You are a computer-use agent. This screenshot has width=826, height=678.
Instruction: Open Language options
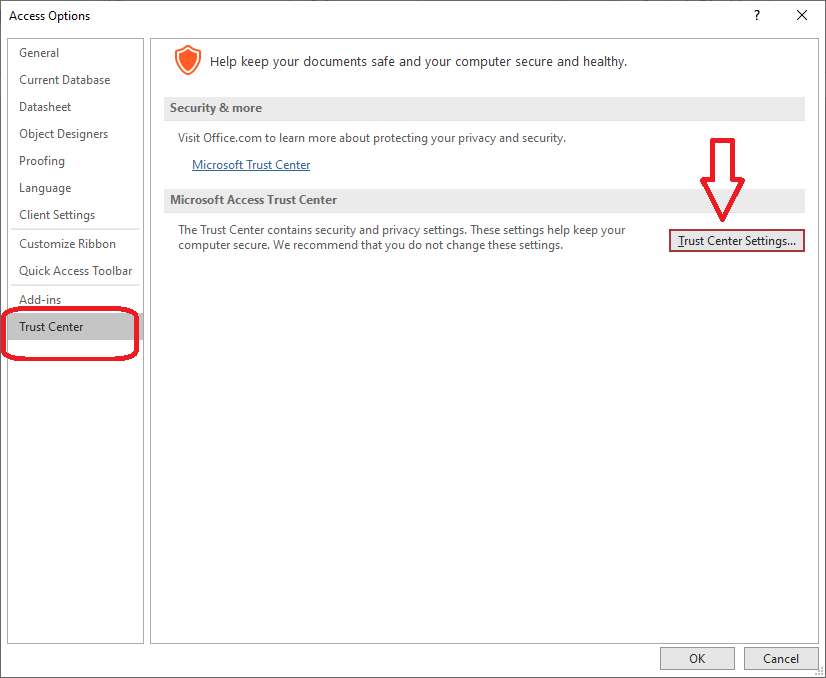pos(45,188)
